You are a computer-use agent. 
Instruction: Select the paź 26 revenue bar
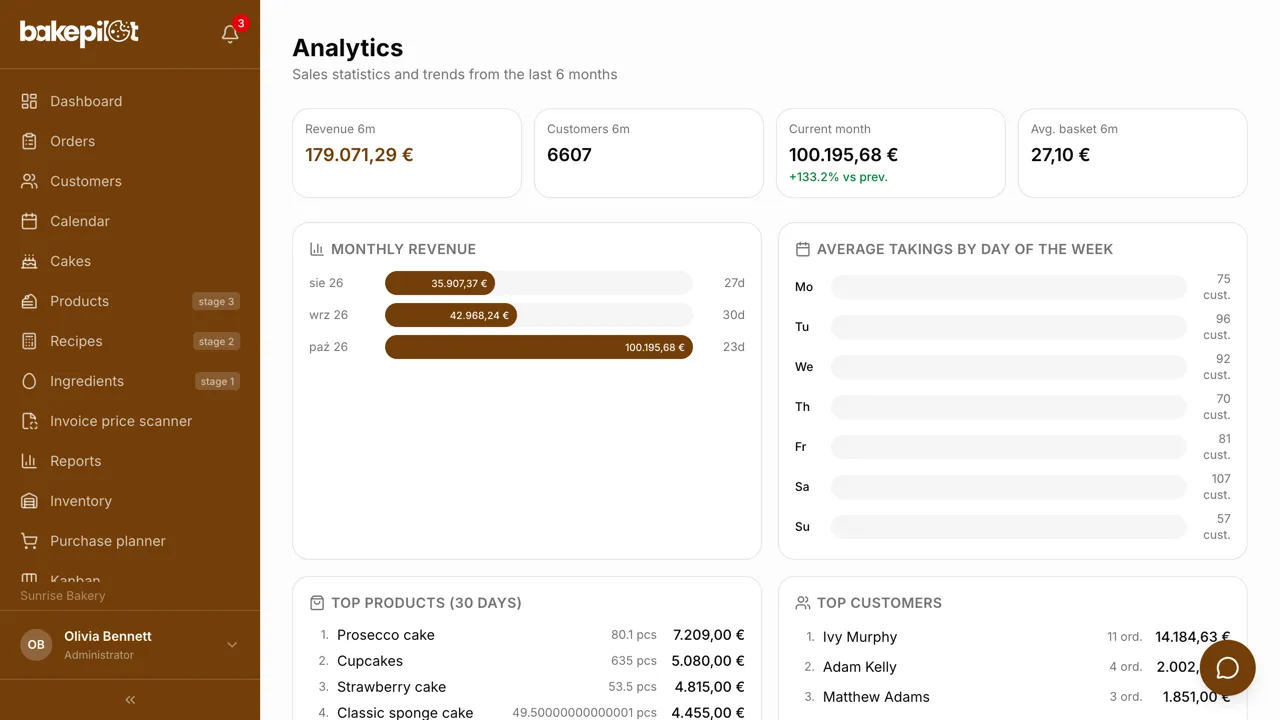point(539,347)
